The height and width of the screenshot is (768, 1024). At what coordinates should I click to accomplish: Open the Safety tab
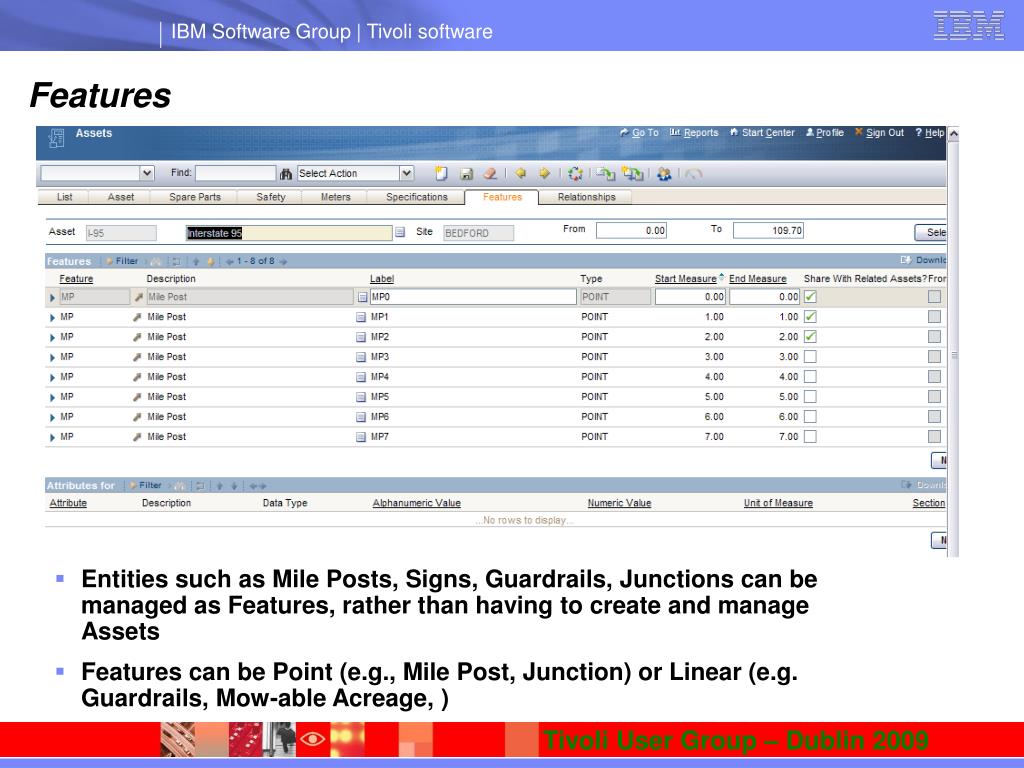click(270, 197)
